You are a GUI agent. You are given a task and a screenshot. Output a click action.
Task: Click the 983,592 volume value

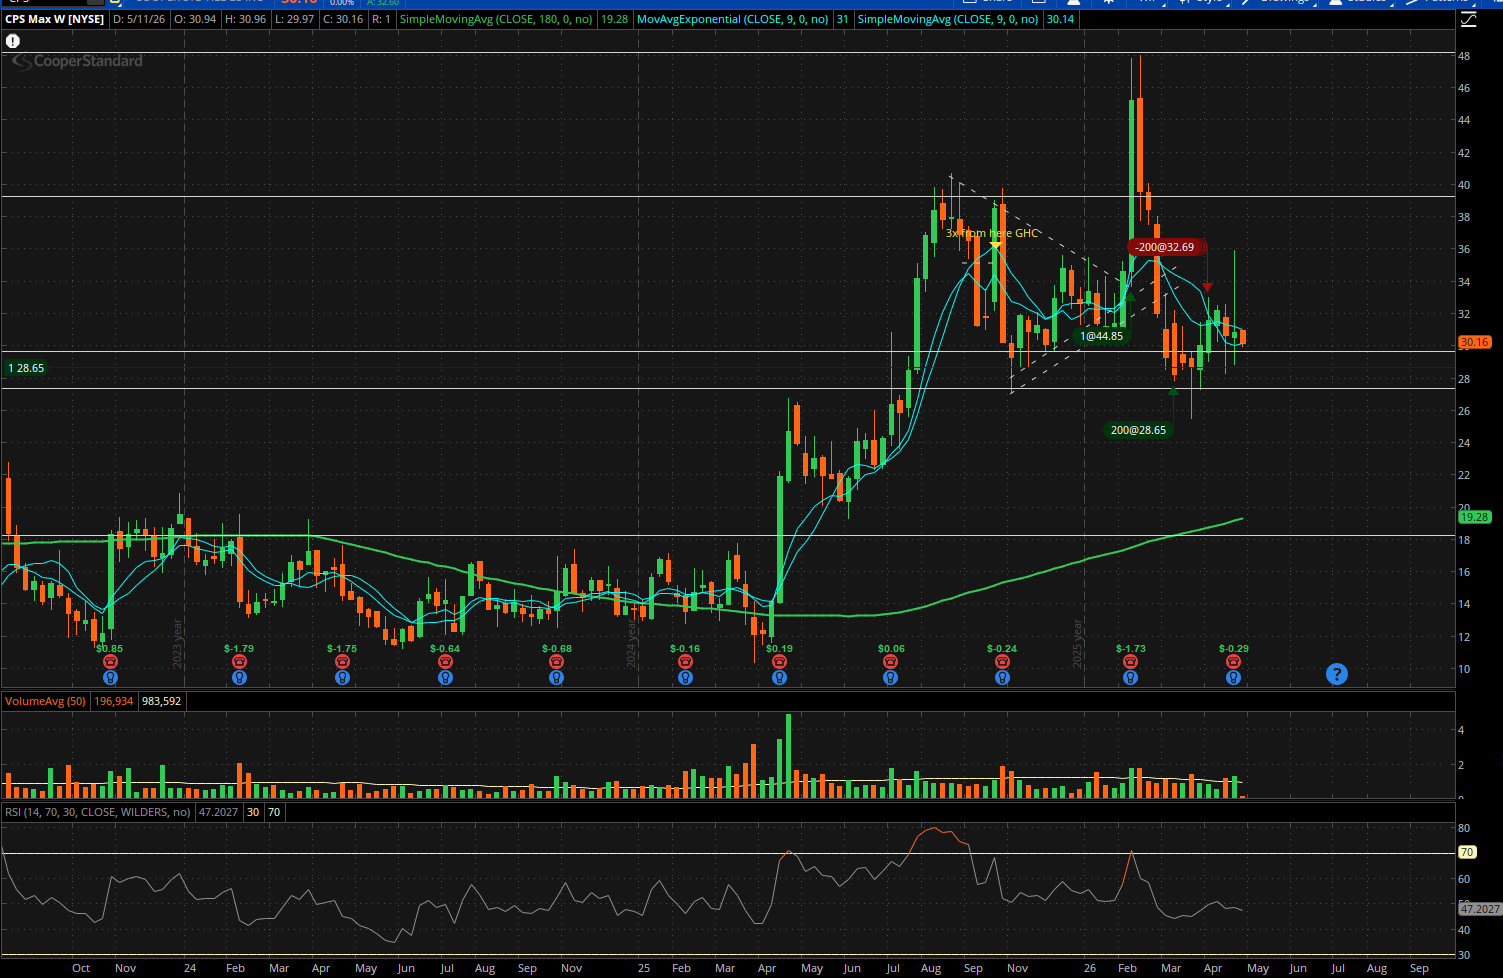[x=161, y=701]
